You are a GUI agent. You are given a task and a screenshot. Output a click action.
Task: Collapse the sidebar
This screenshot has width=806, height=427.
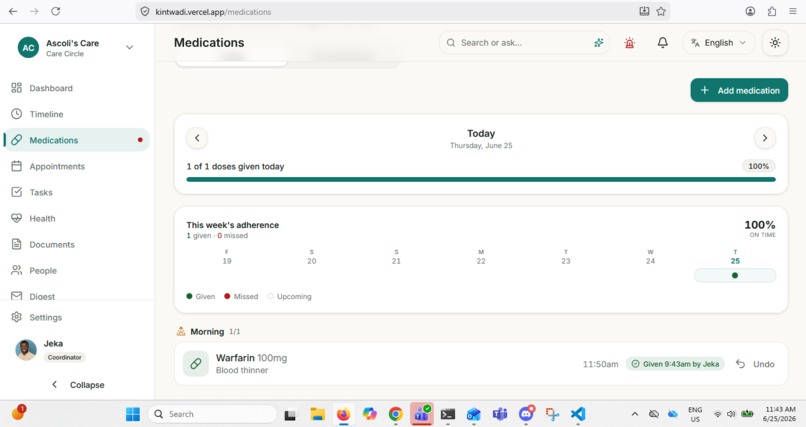(x=78, y=385)
